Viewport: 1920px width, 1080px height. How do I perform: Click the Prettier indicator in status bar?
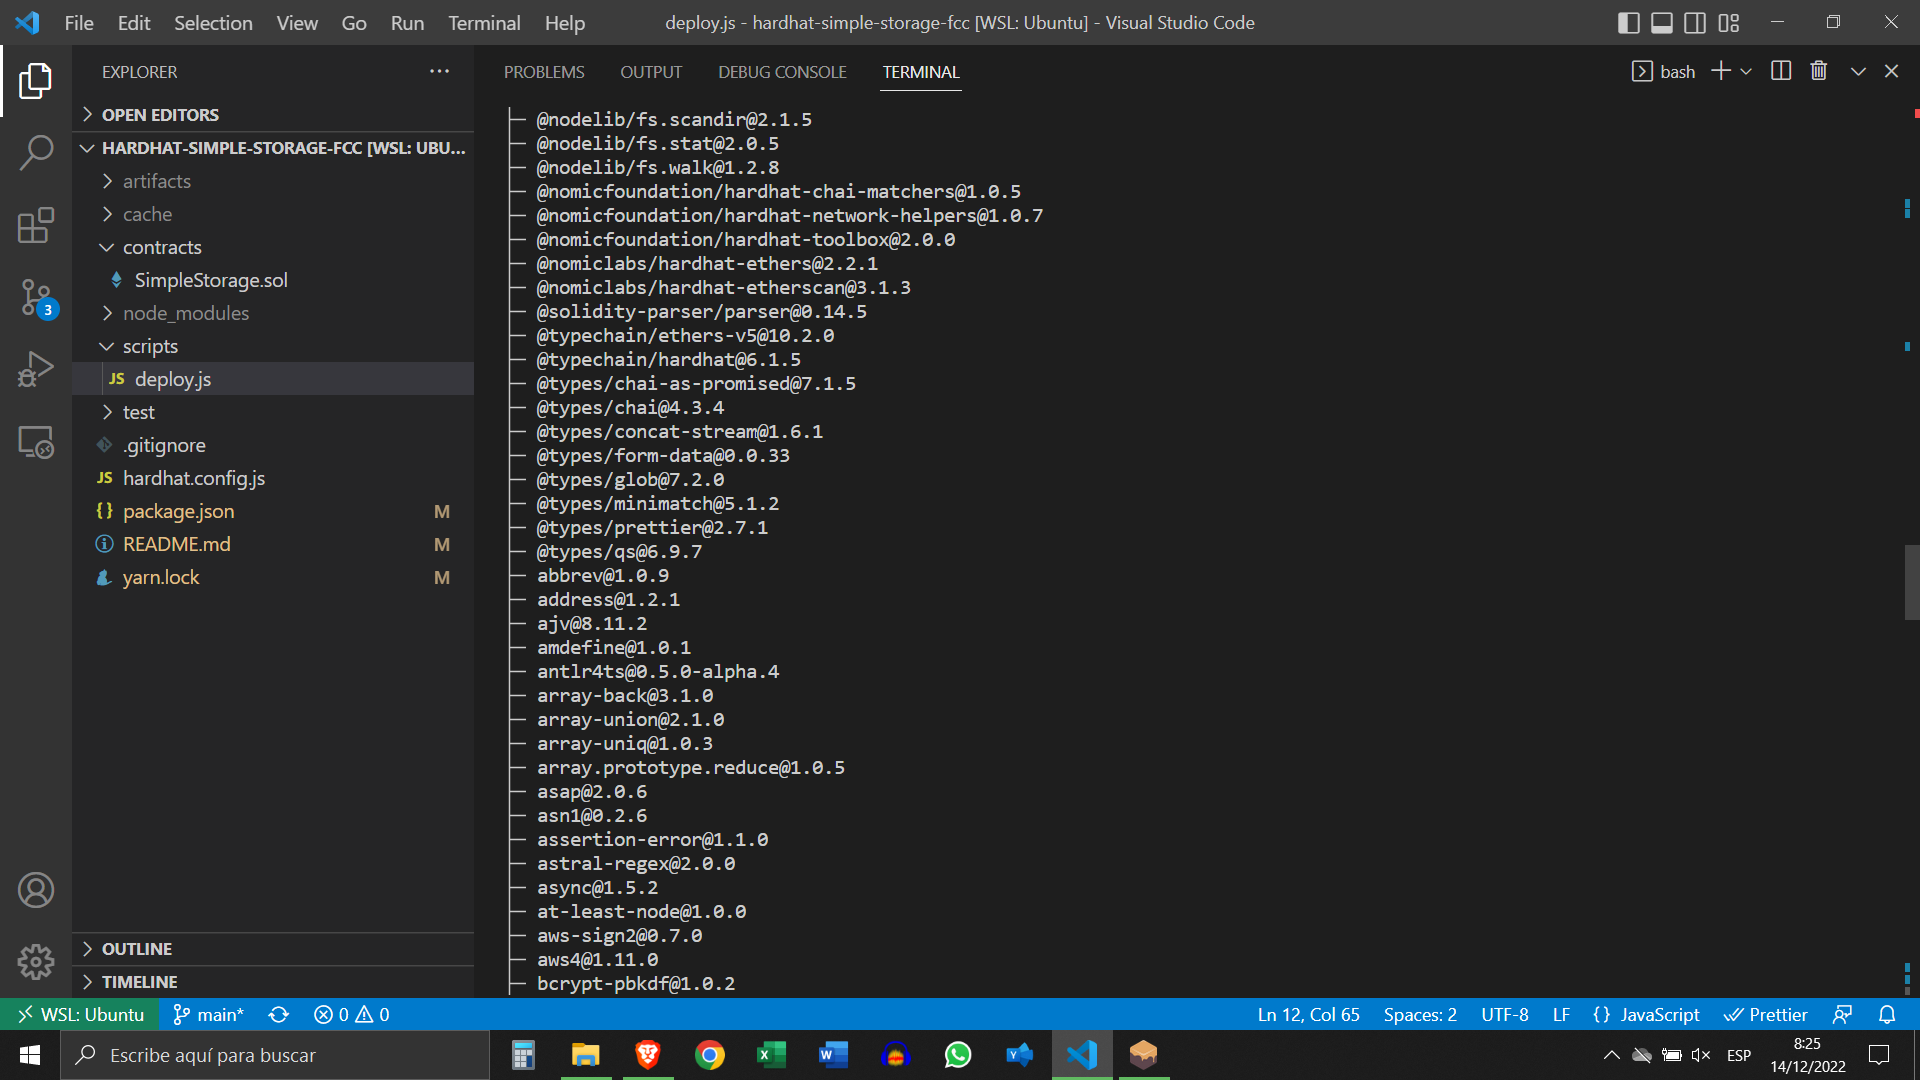coord(1766,1014)
